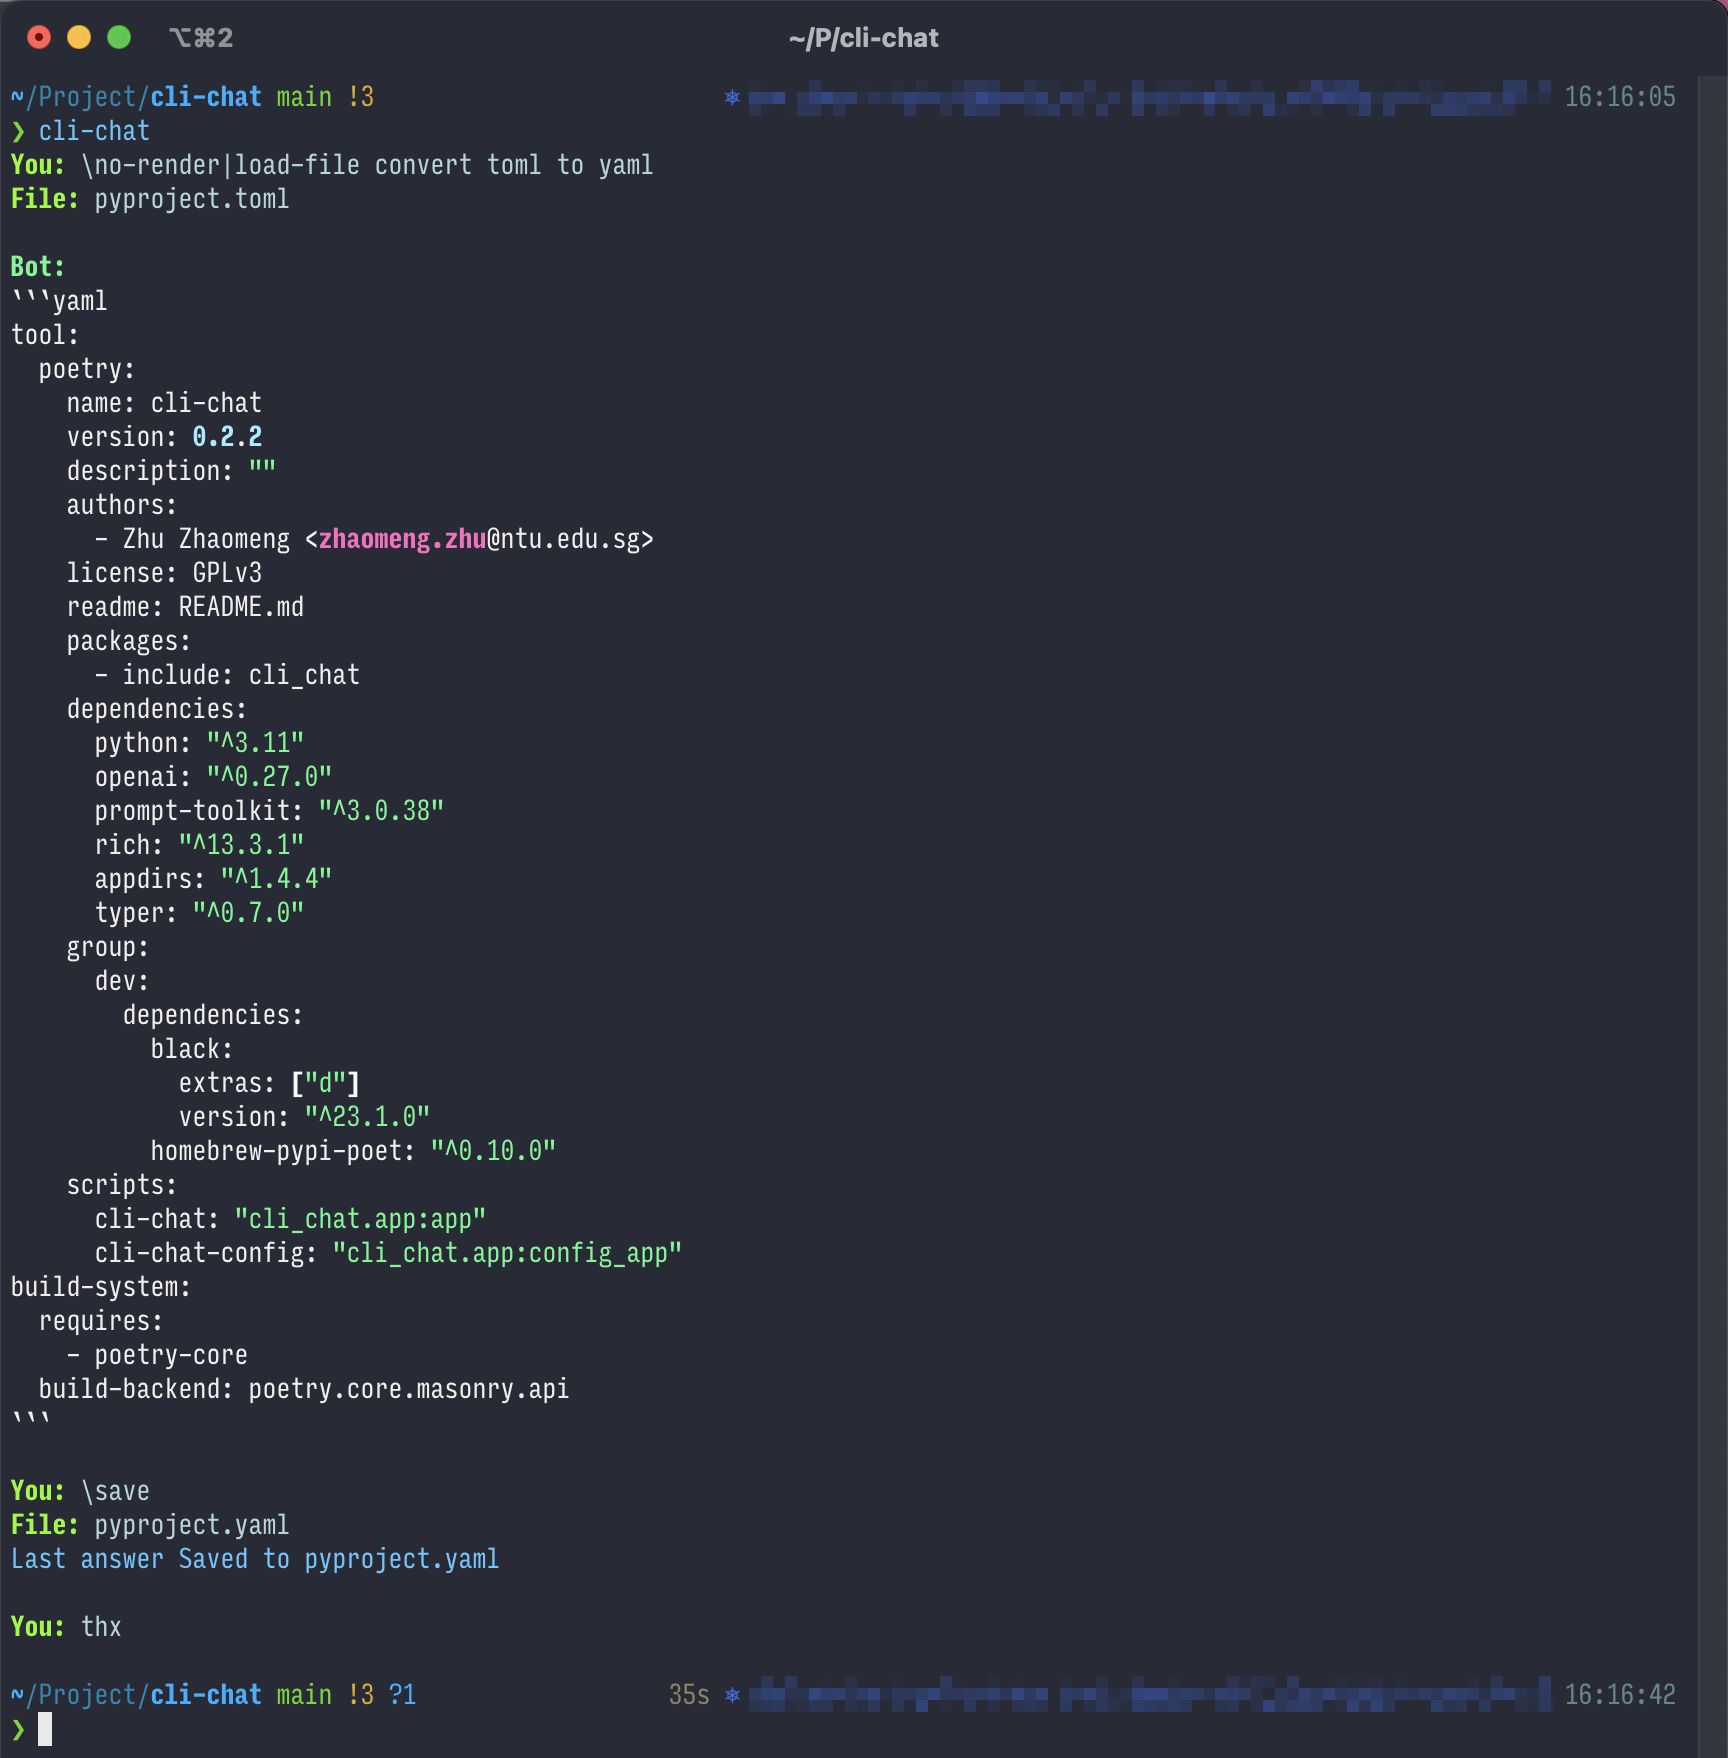
Task: Click the typer "^0.7.0" value
Action: click(248, 913)
